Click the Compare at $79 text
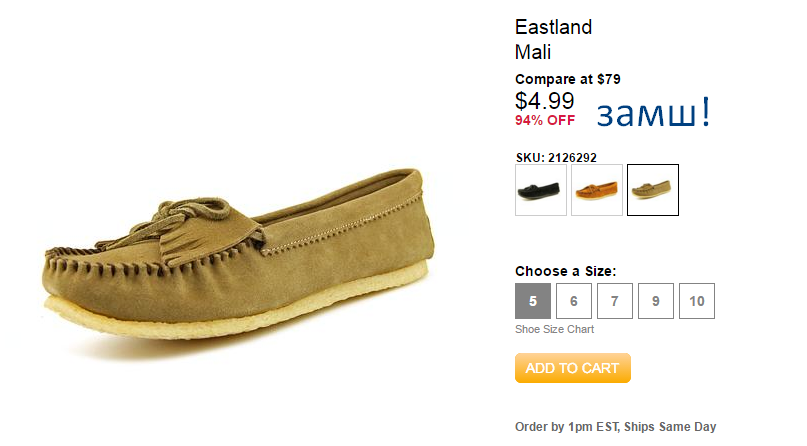The width and height of the screenshot is (807, 446). coord(568,79)
